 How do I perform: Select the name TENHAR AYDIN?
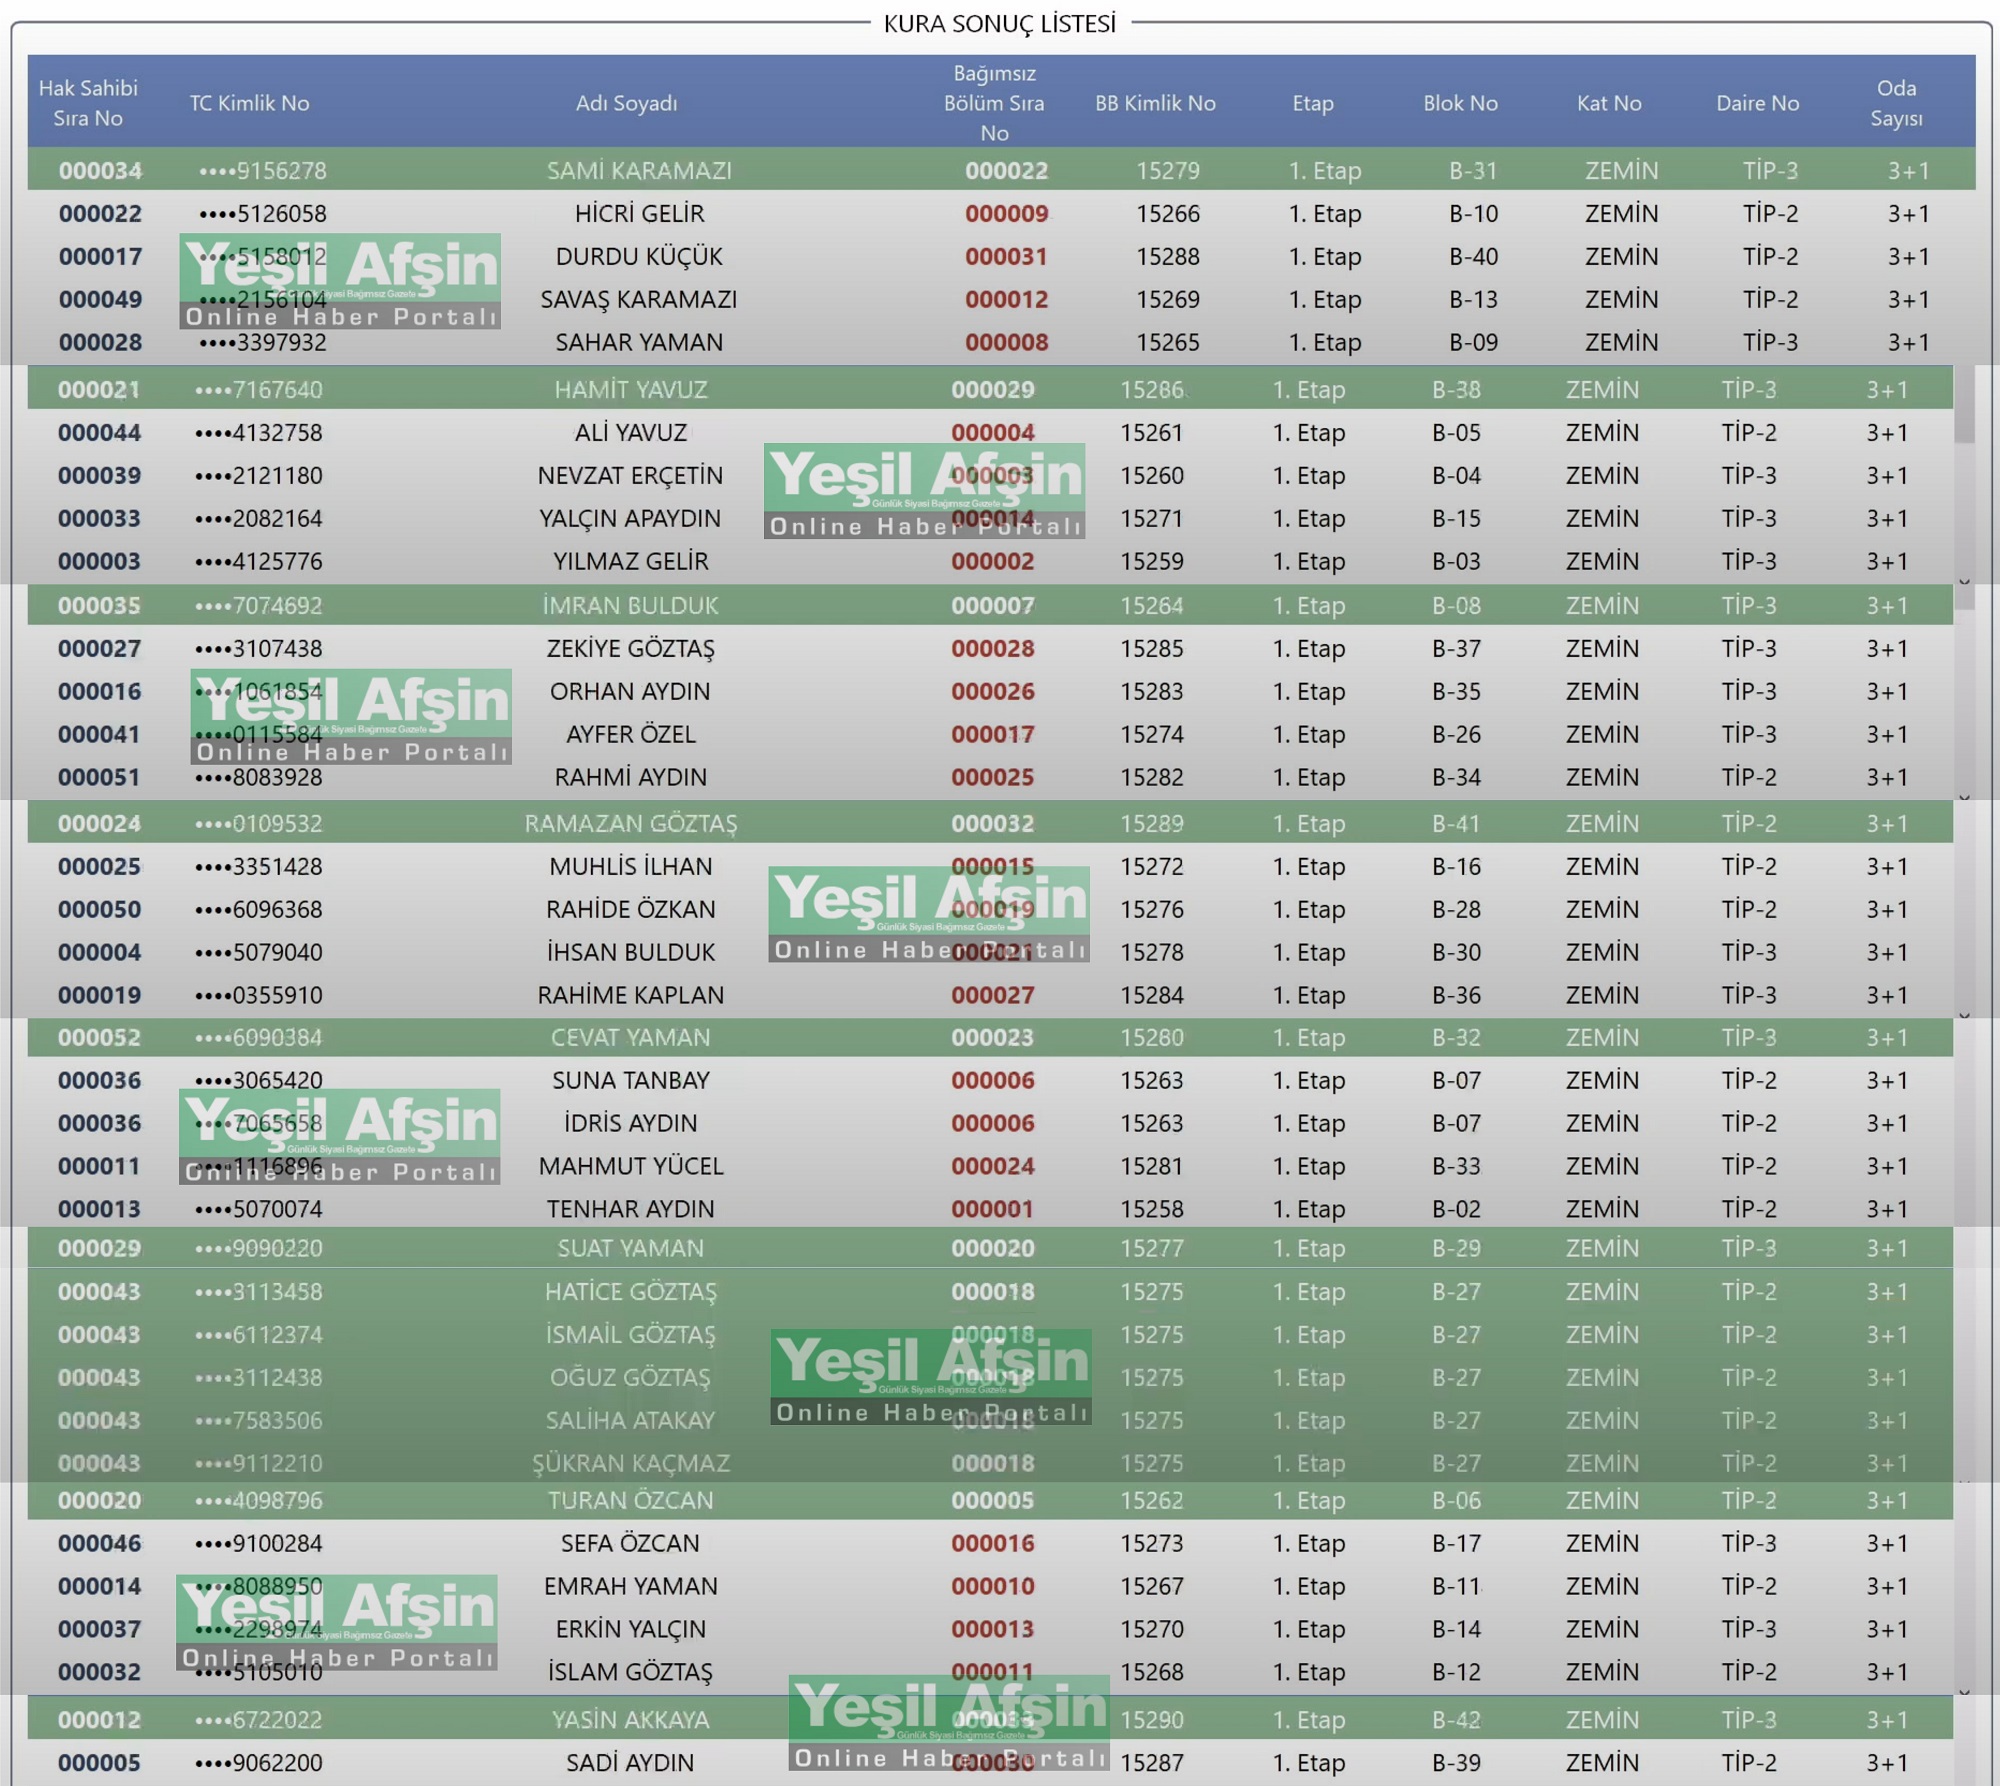630,1209
